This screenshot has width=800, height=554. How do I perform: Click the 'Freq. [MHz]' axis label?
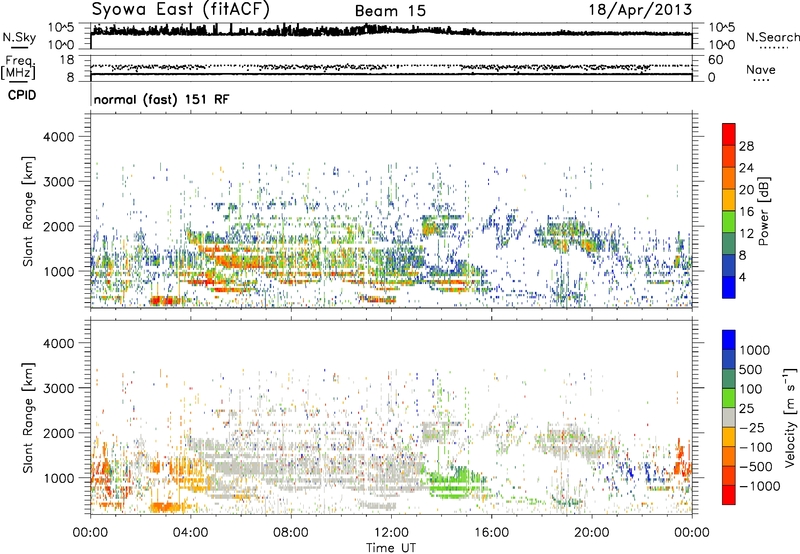[18, 67]
